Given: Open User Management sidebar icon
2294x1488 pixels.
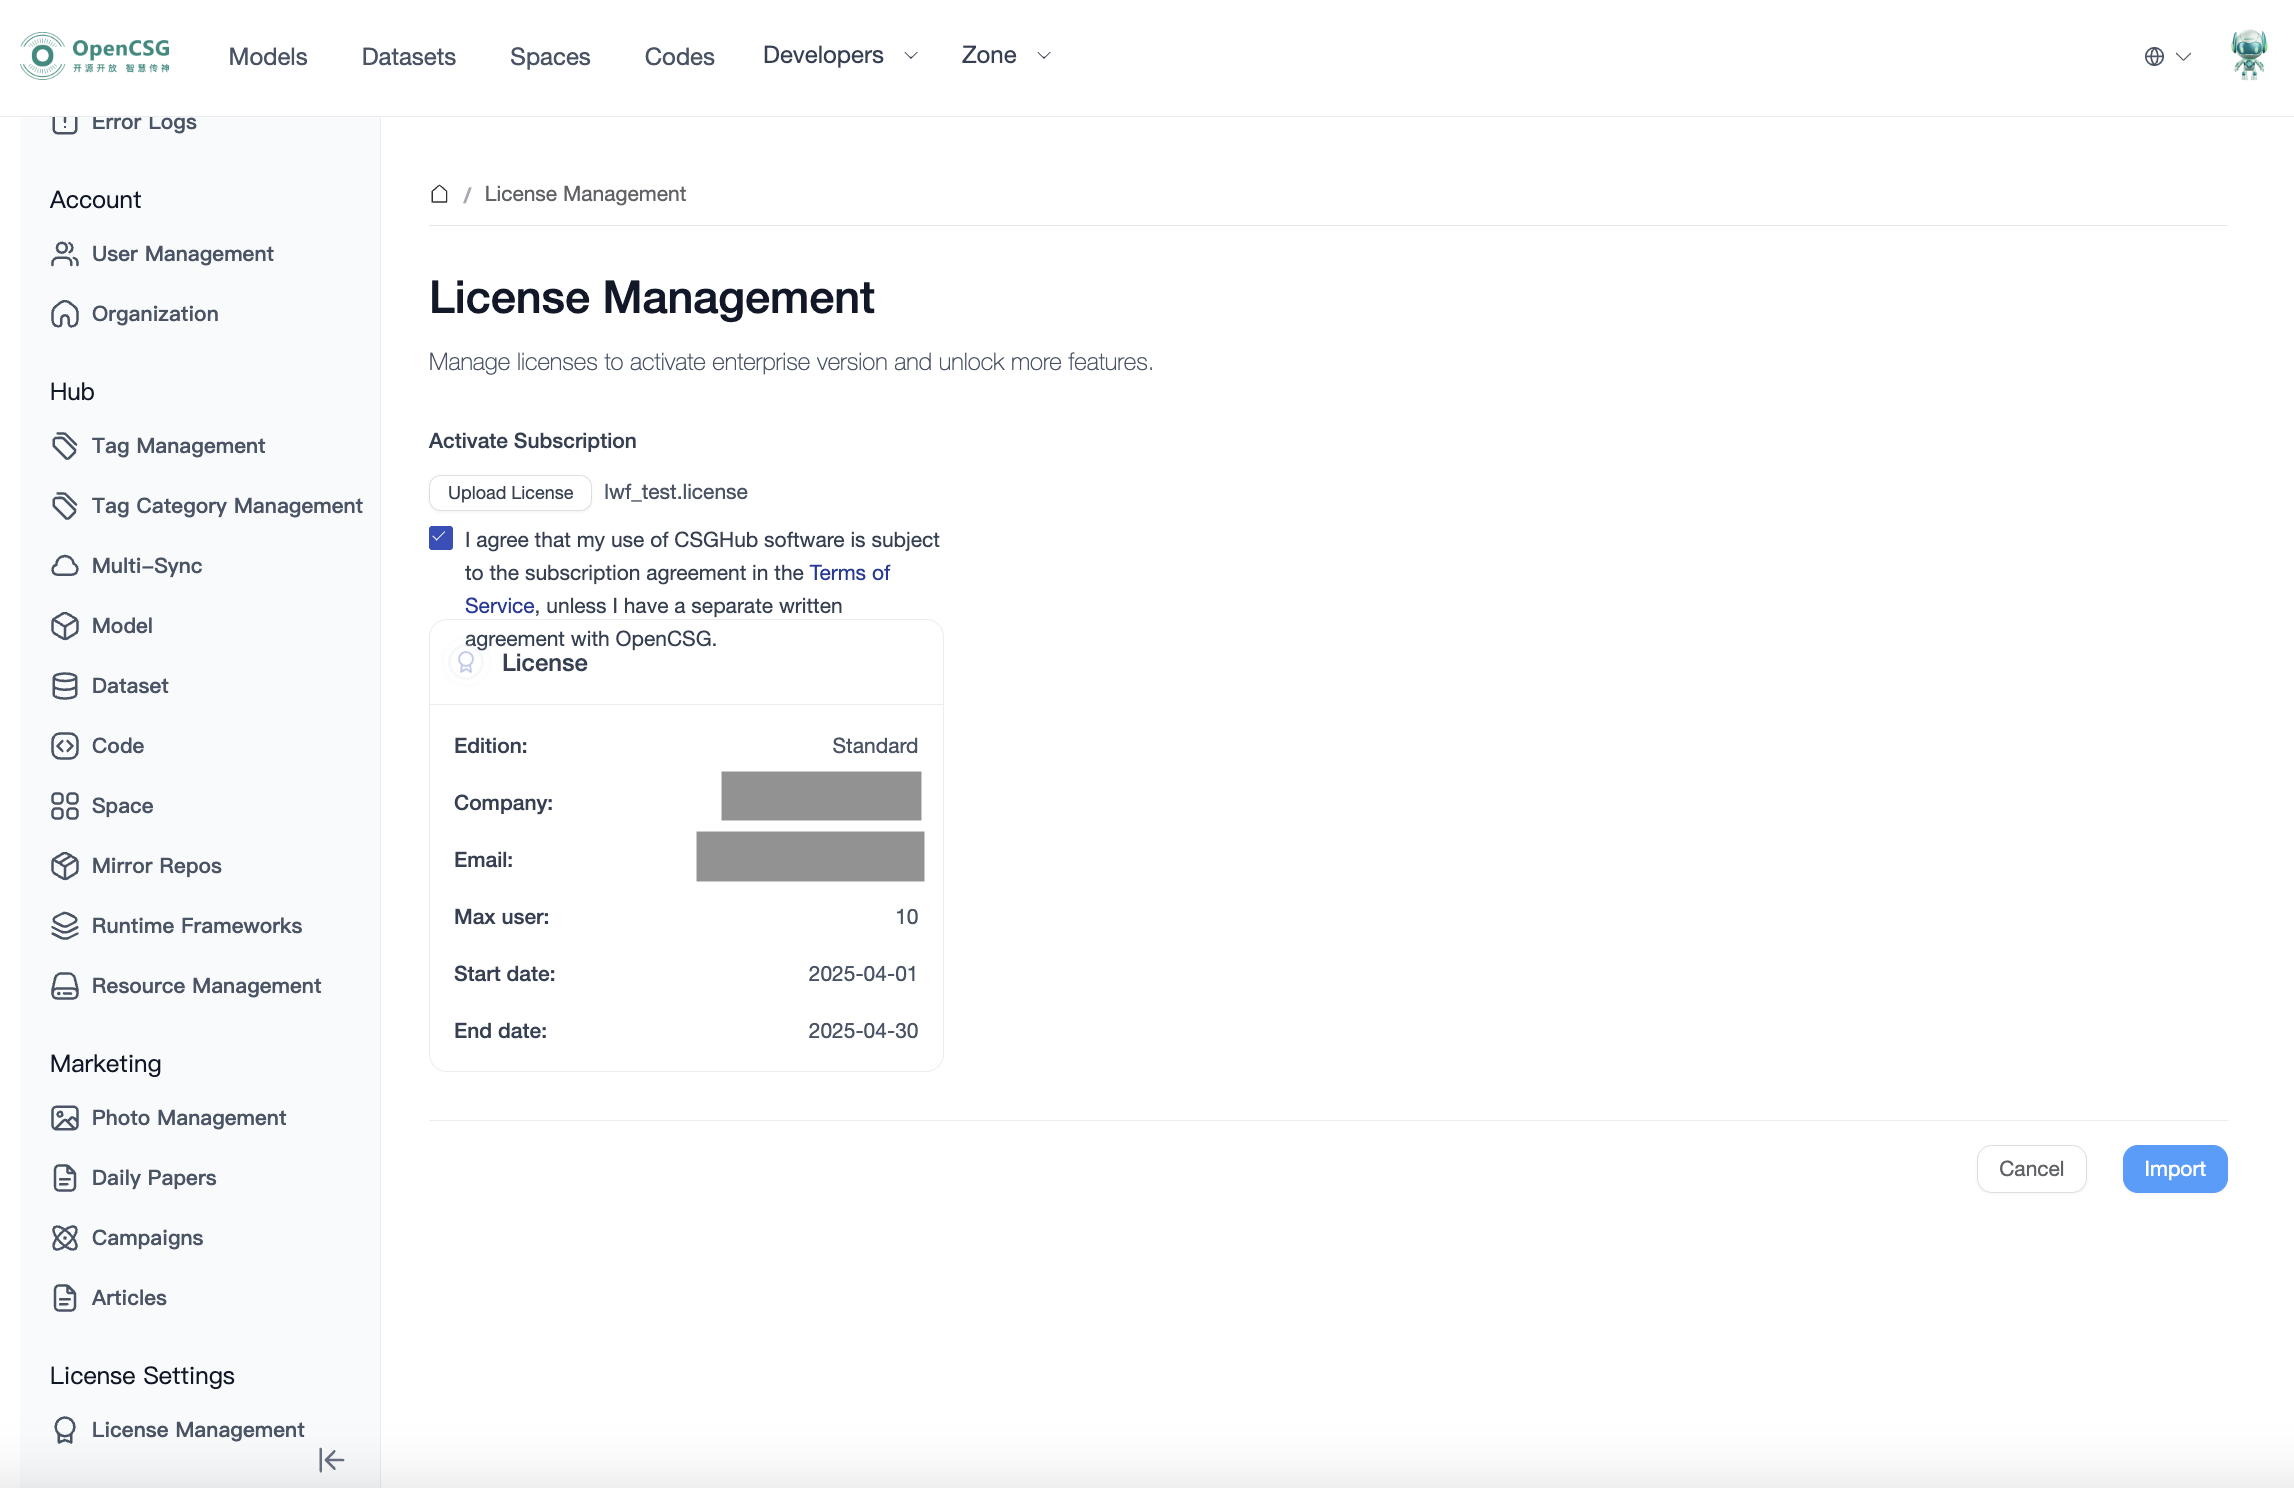Looking at the screenshot, I should (x=65, y=254).
